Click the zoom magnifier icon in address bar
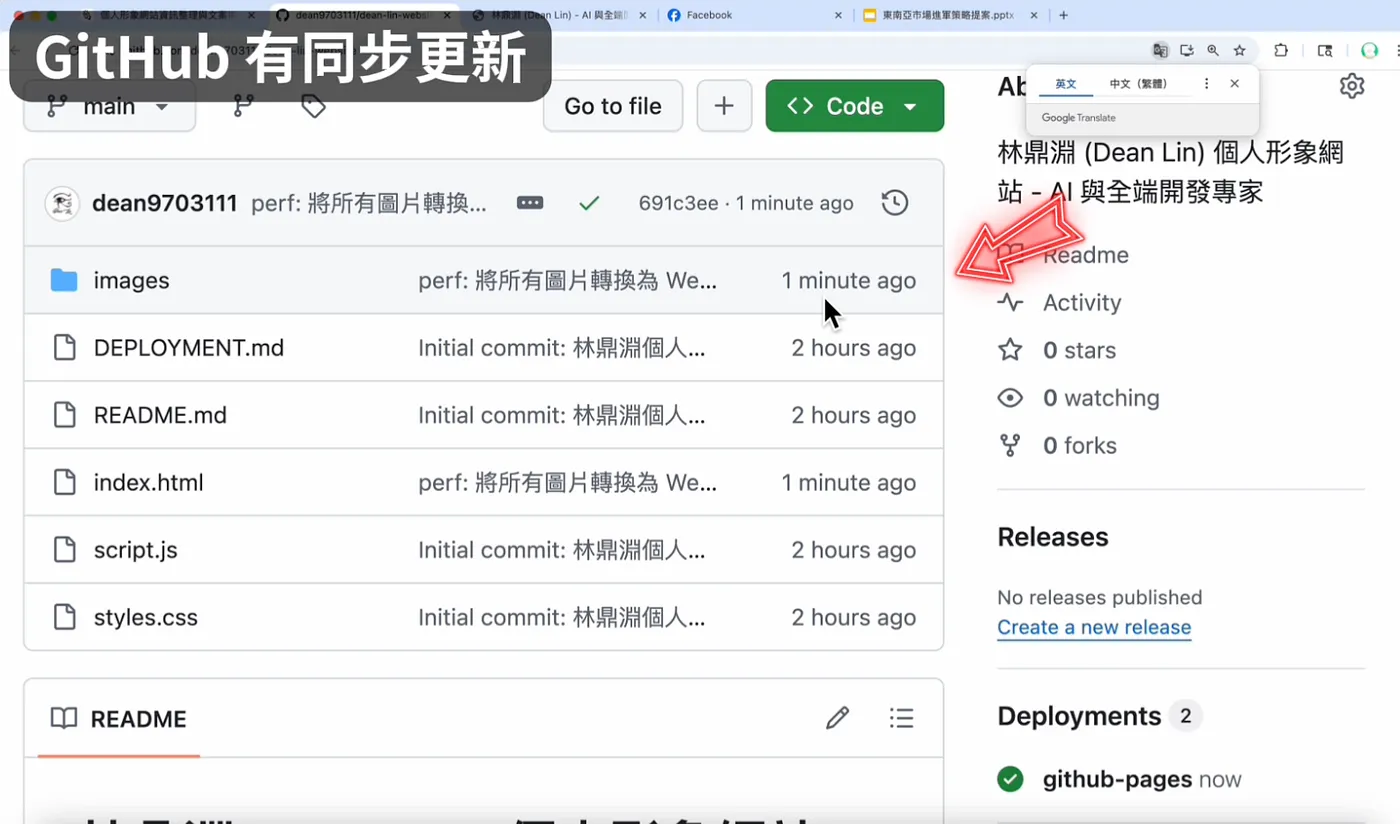The width and height of the screenshot is (1400, 824). point(1213,50)
